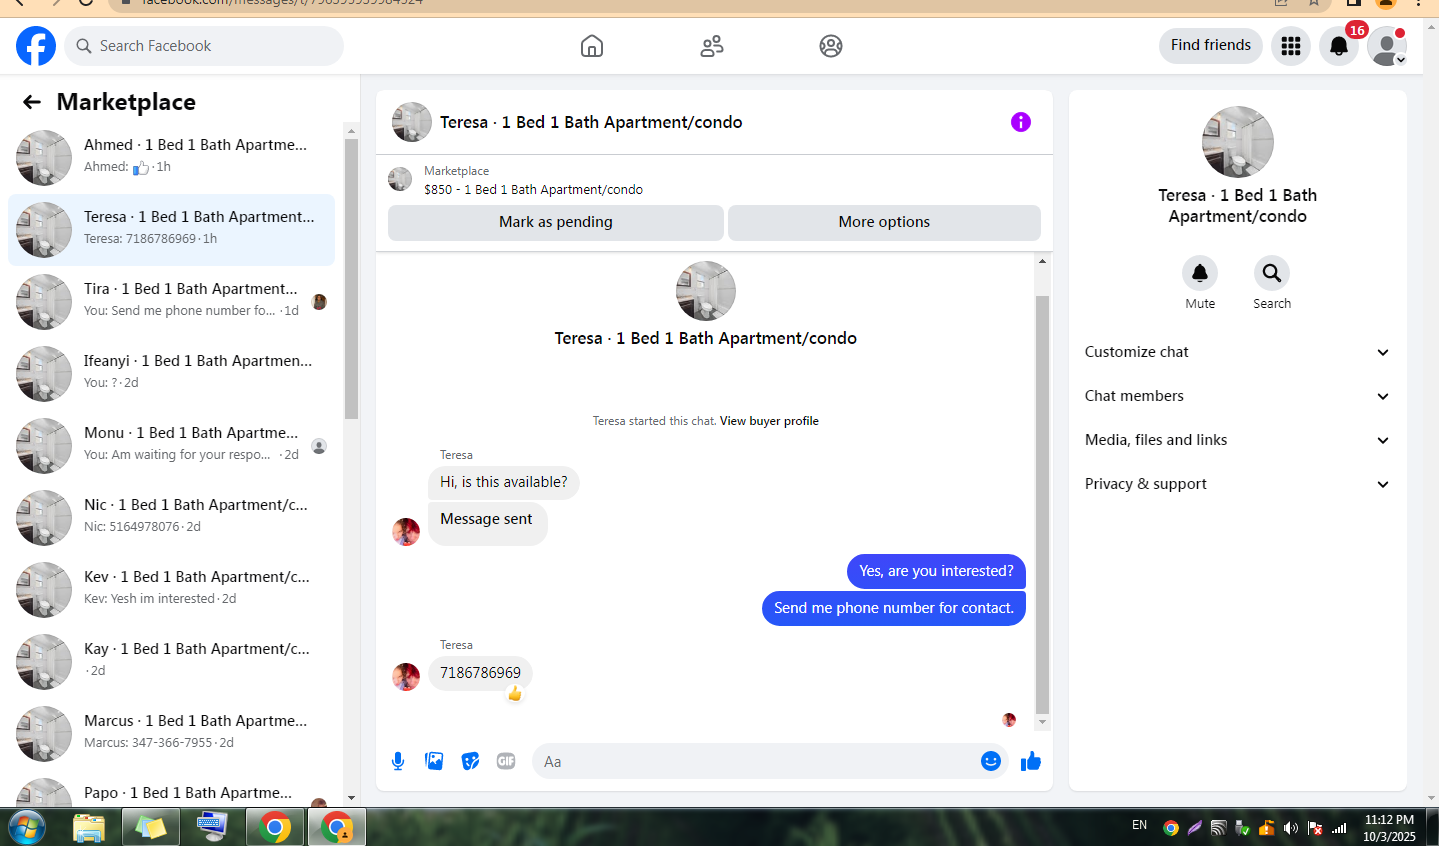Click the chat scrollbar up arrow
1439x846 pixels.
(1042, 261)
